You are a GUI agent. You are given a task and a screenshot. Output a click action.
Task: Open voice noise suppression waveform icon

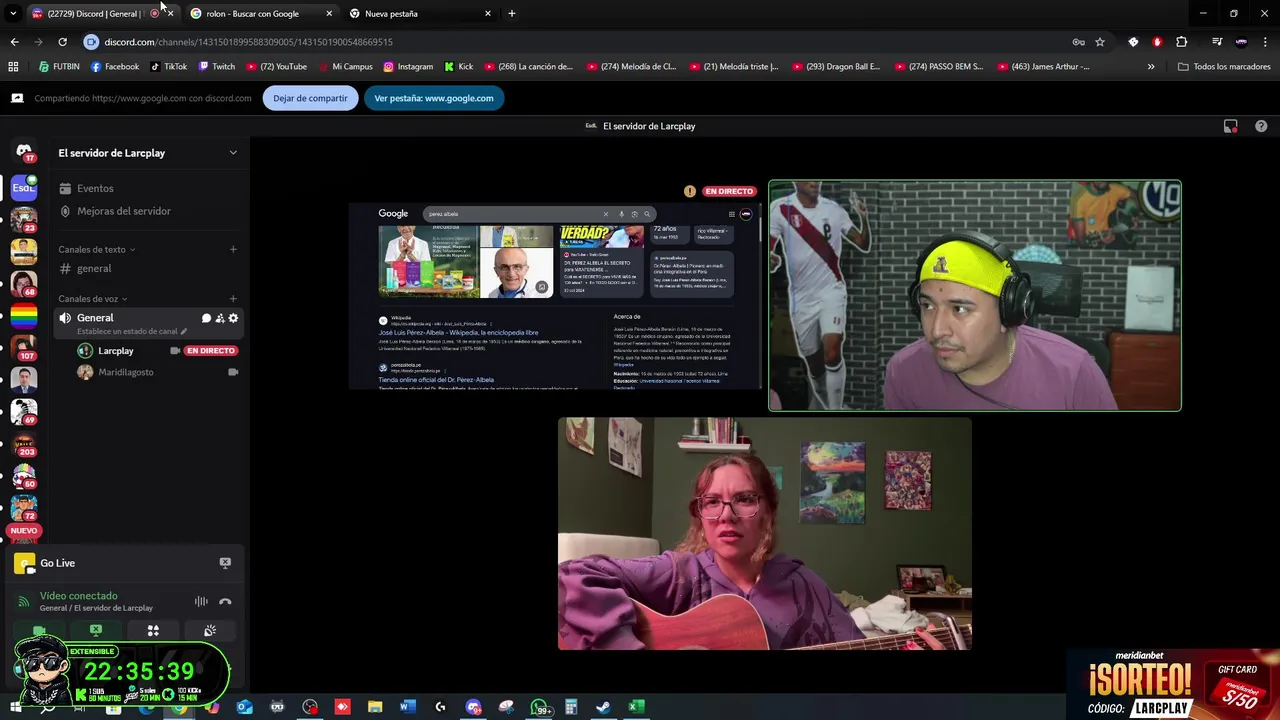201,601
